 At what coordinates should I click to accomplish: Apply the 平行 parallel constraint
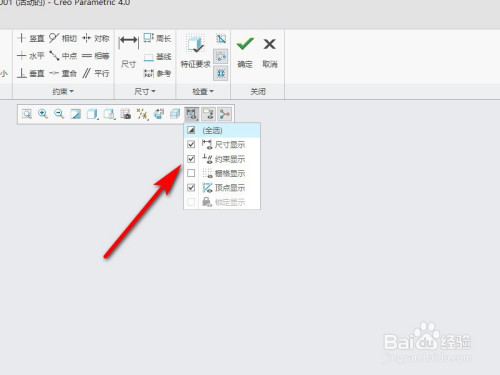point(96,73)
